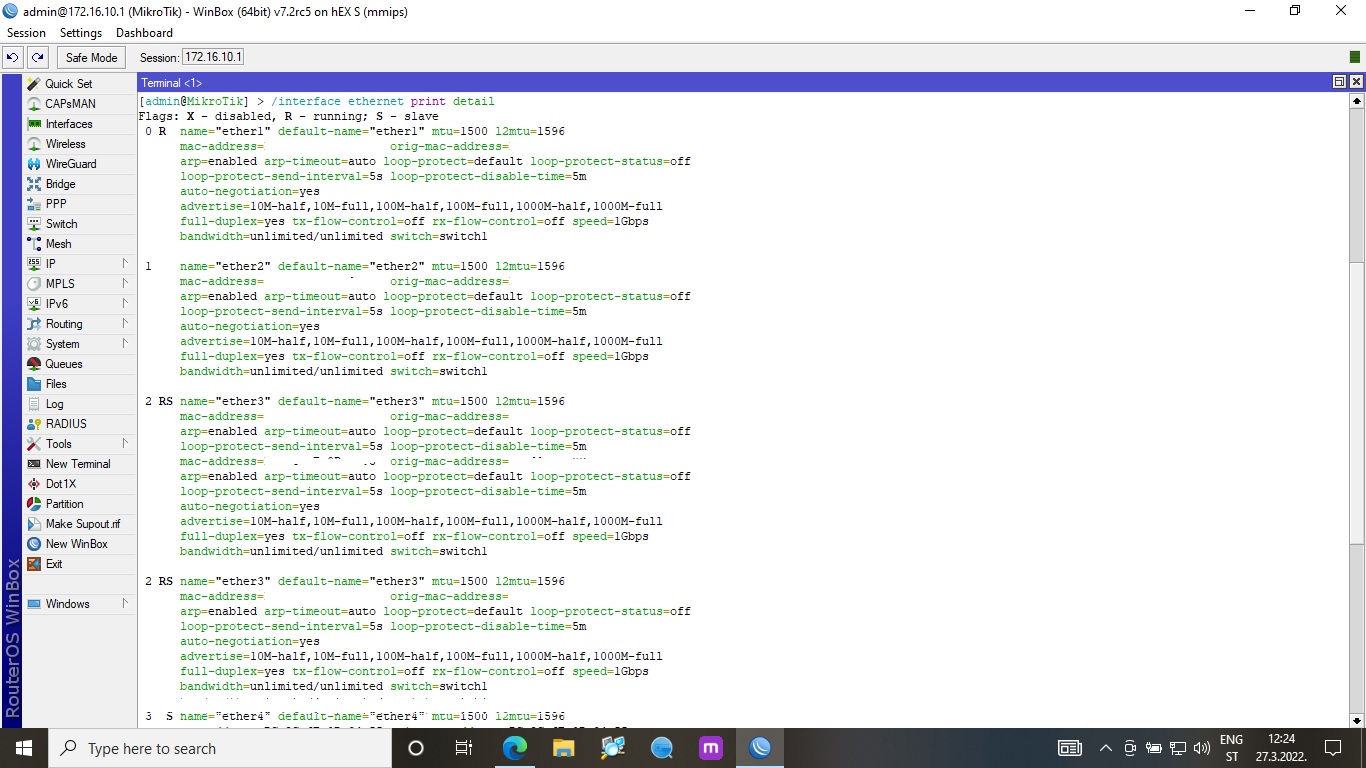The image size is (1366, 768).
Task: Click the Session address field 172.16.10.1
Action: point(213,58)
